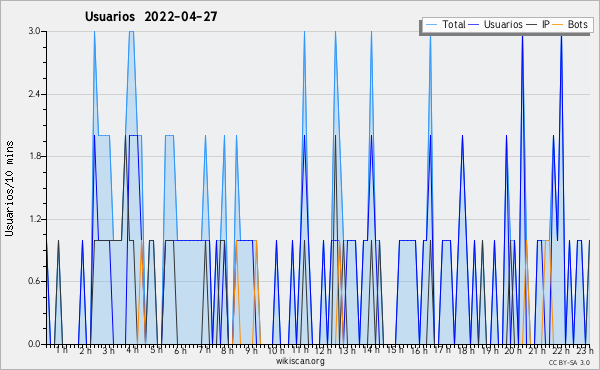Image resolution: width=600 pixels, height=370 pixels.
Task: Click the Total legend label
Action: [454, 24]
